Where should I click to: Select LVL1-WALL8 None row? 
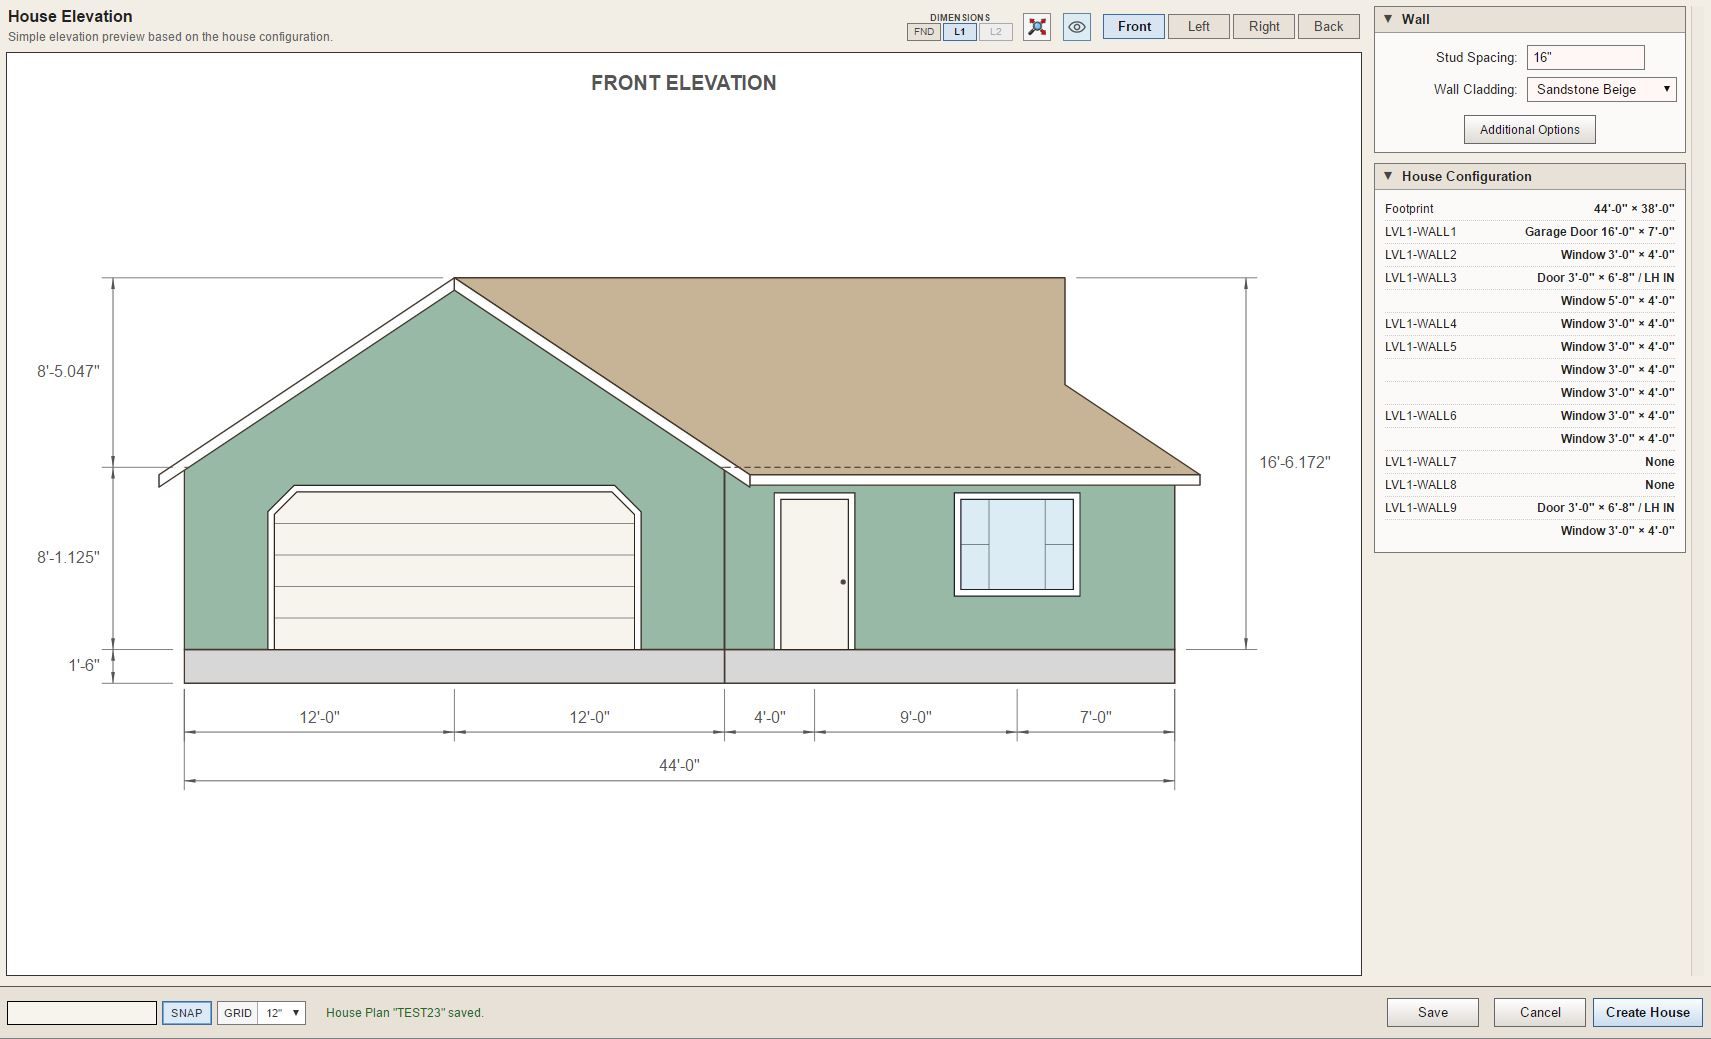[1529, 485]
